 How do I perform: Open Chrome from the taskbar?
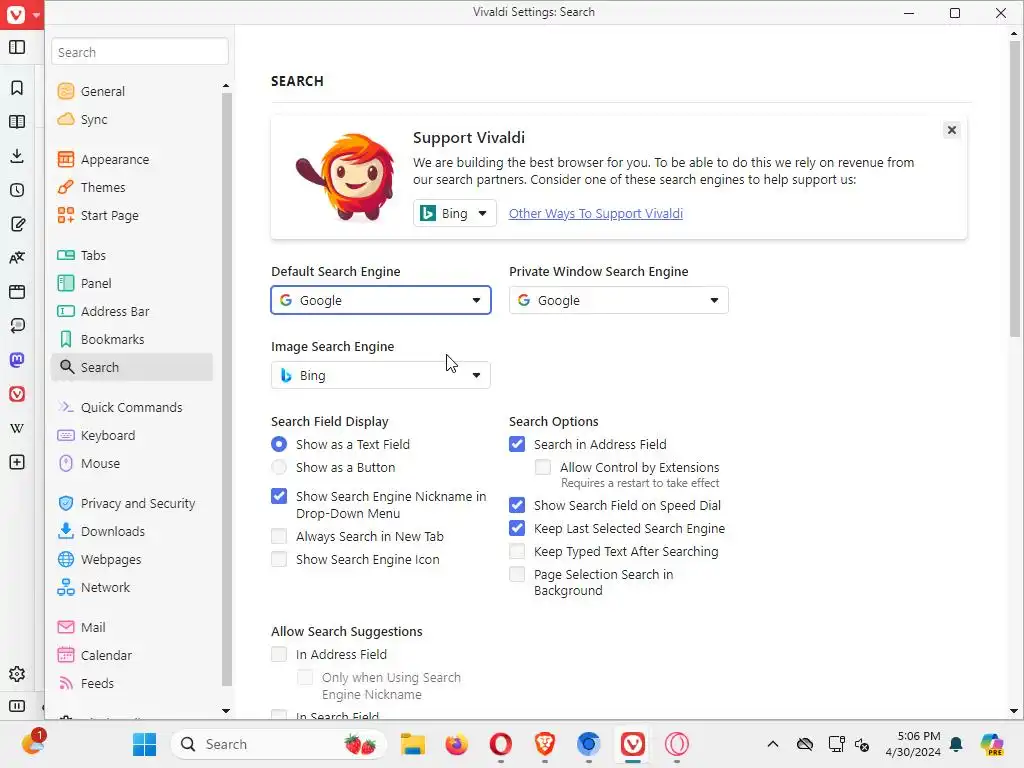pyautogui.click(x=588, y=744)
